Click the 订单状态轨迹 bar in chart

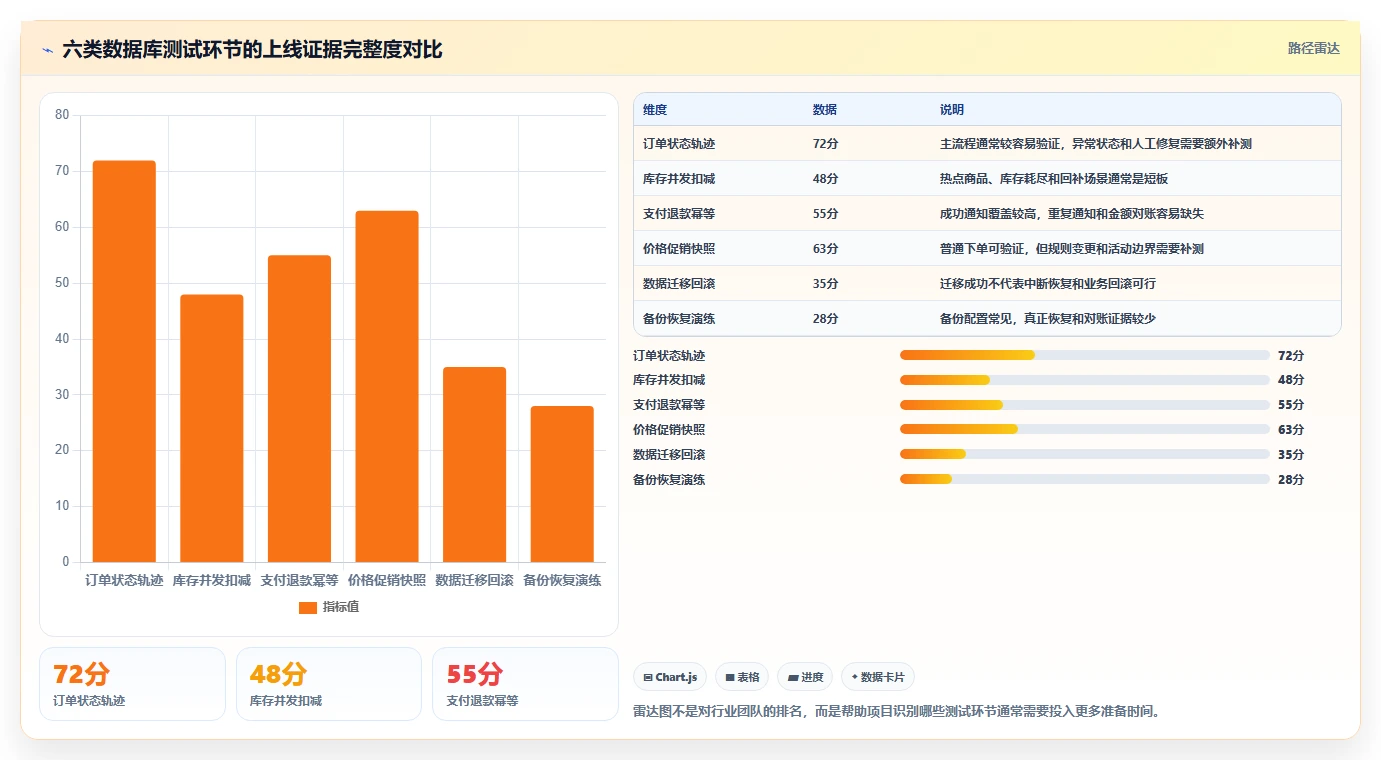coord(124,361)
